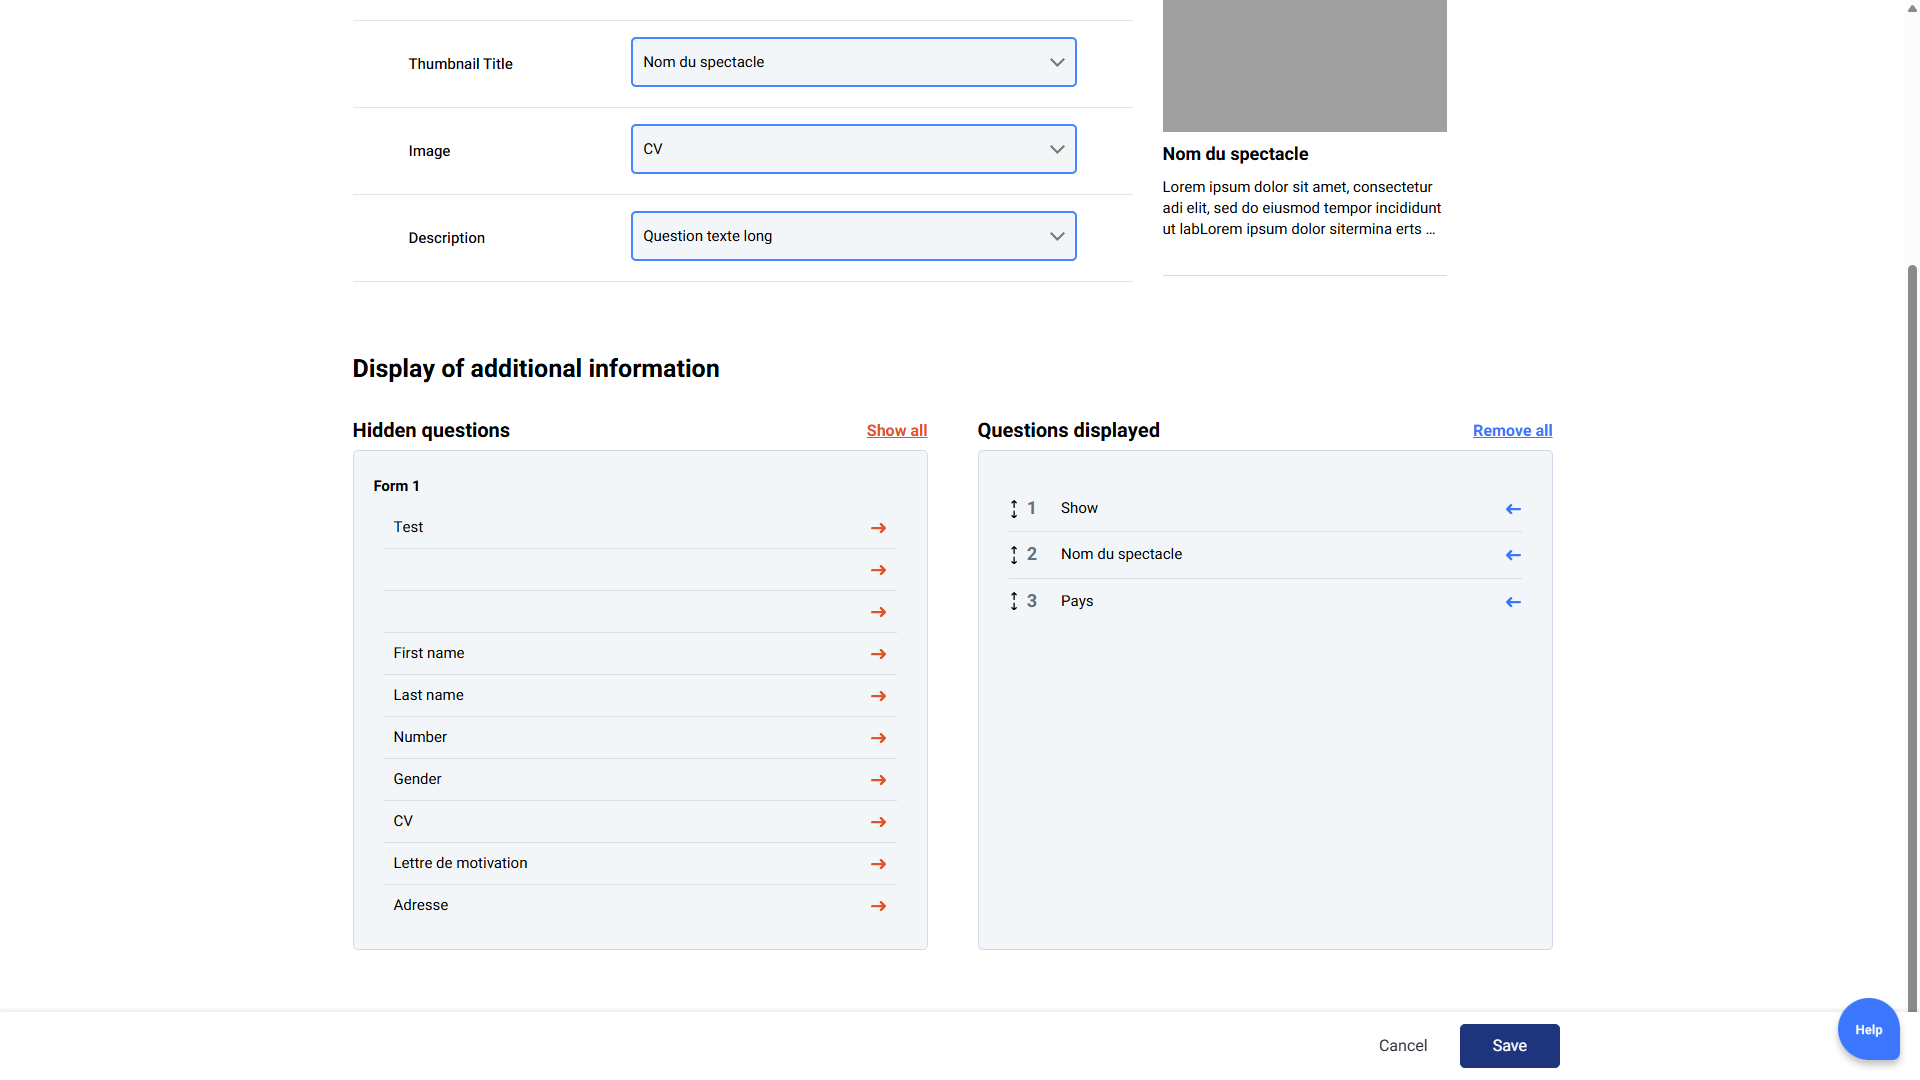Select the First name hidden question row
Viewport: 1920px width, 1080px height.
coord(640,654)
